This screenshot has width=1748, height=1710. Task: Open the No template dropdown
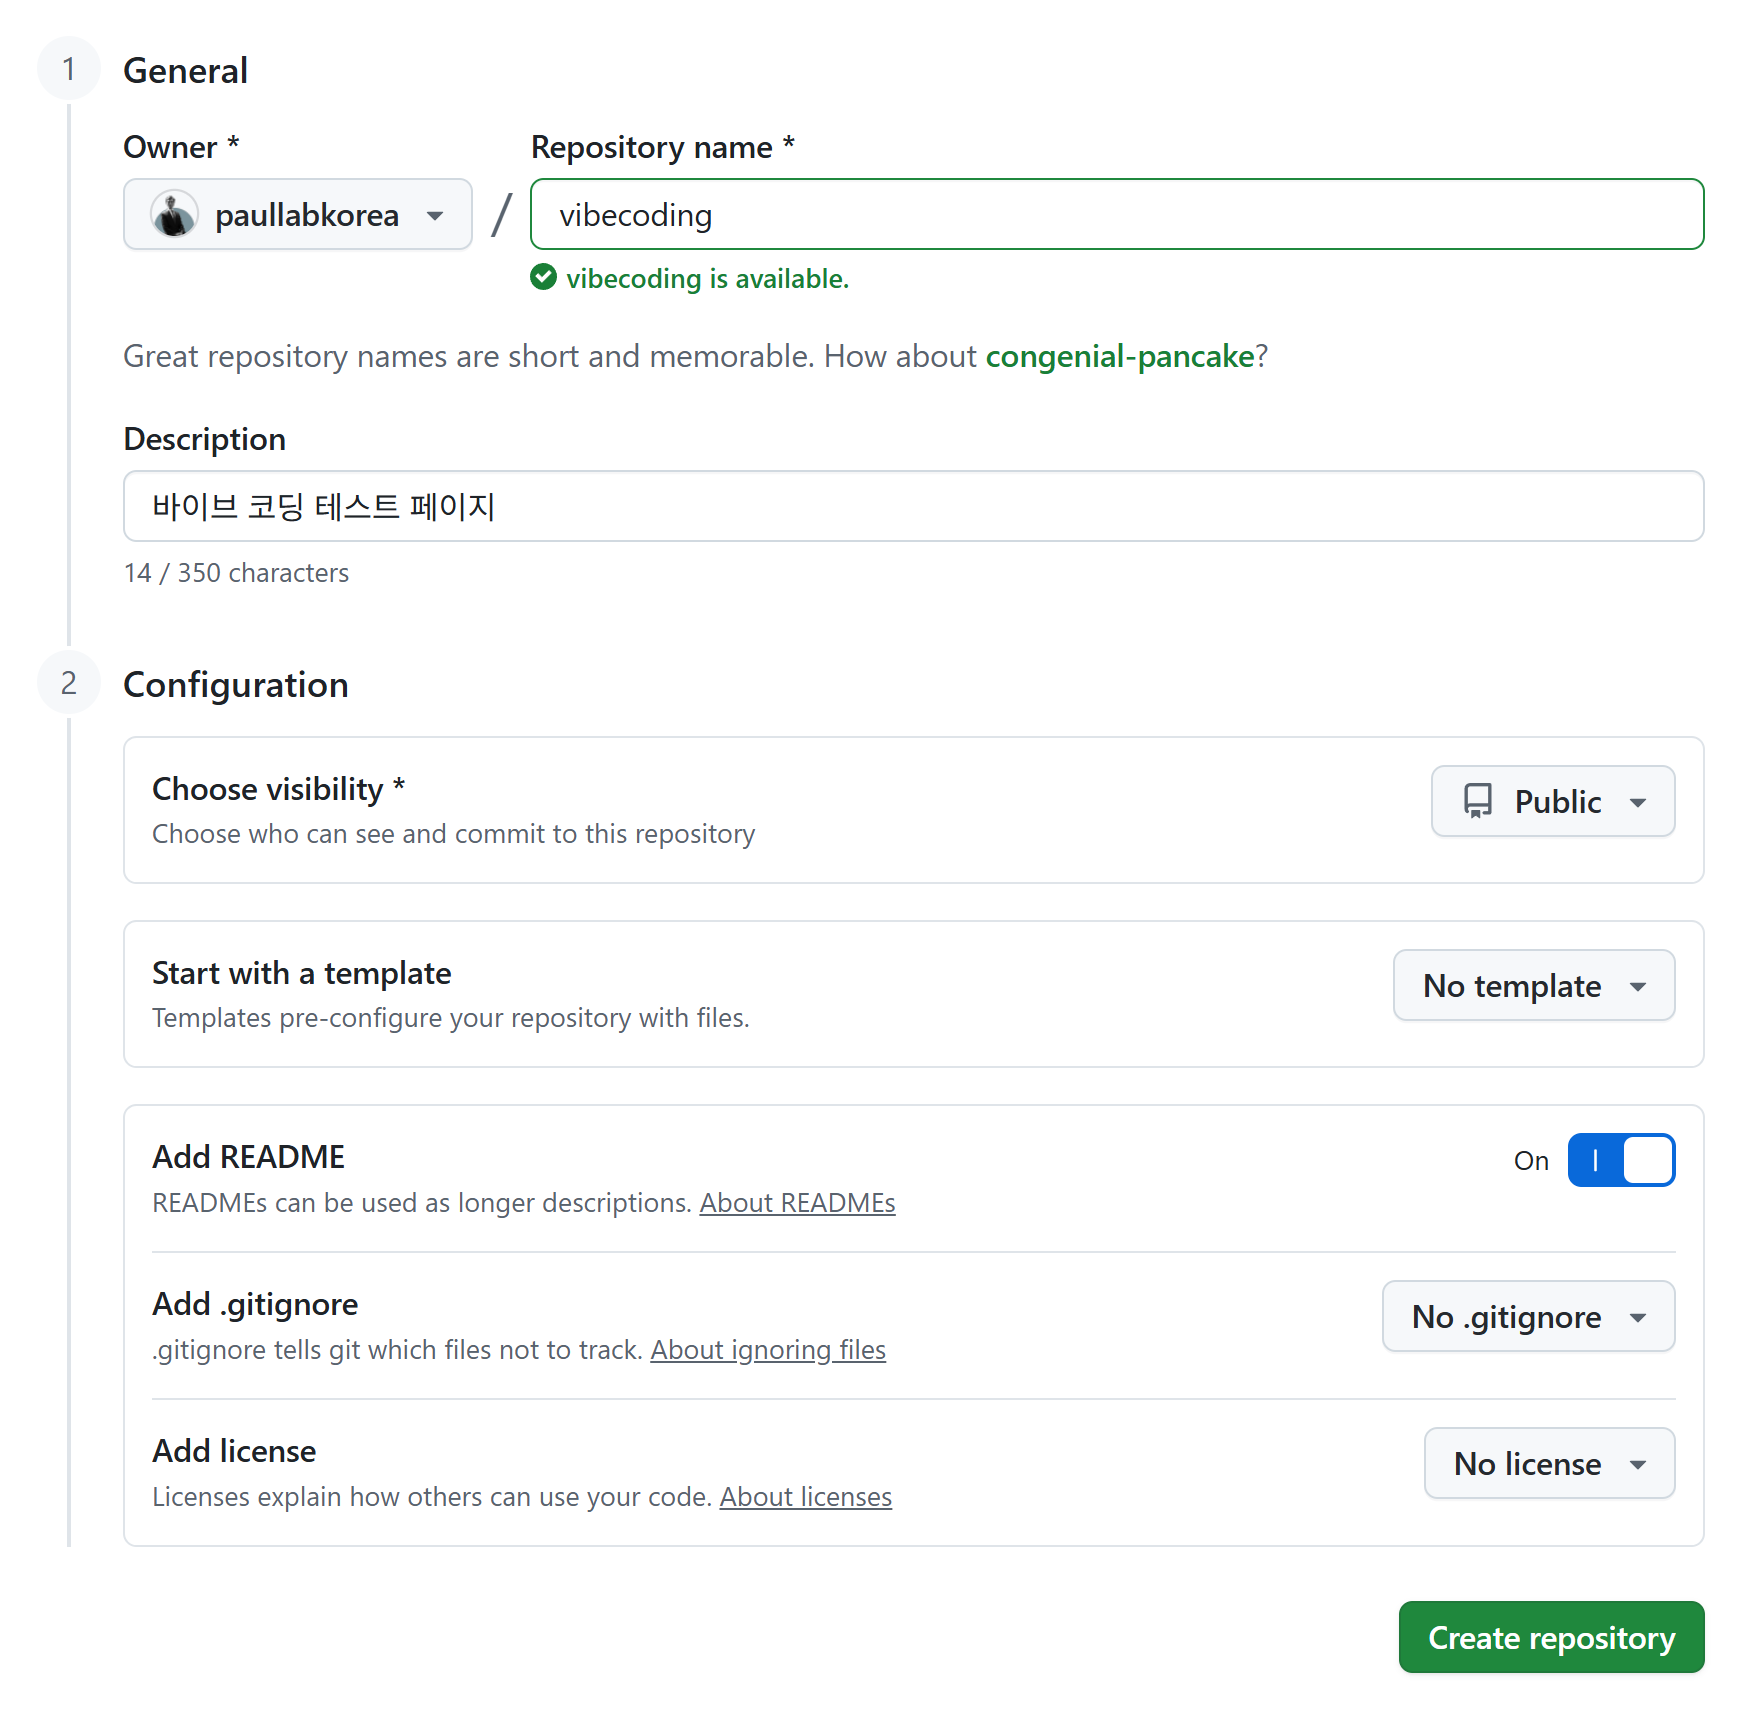[x=1533, y=985]
